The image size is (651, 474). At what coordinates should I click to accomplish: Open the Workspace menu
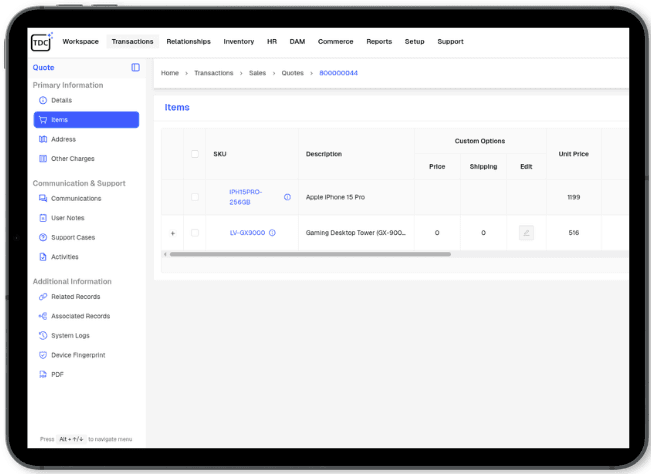[81, 42]
